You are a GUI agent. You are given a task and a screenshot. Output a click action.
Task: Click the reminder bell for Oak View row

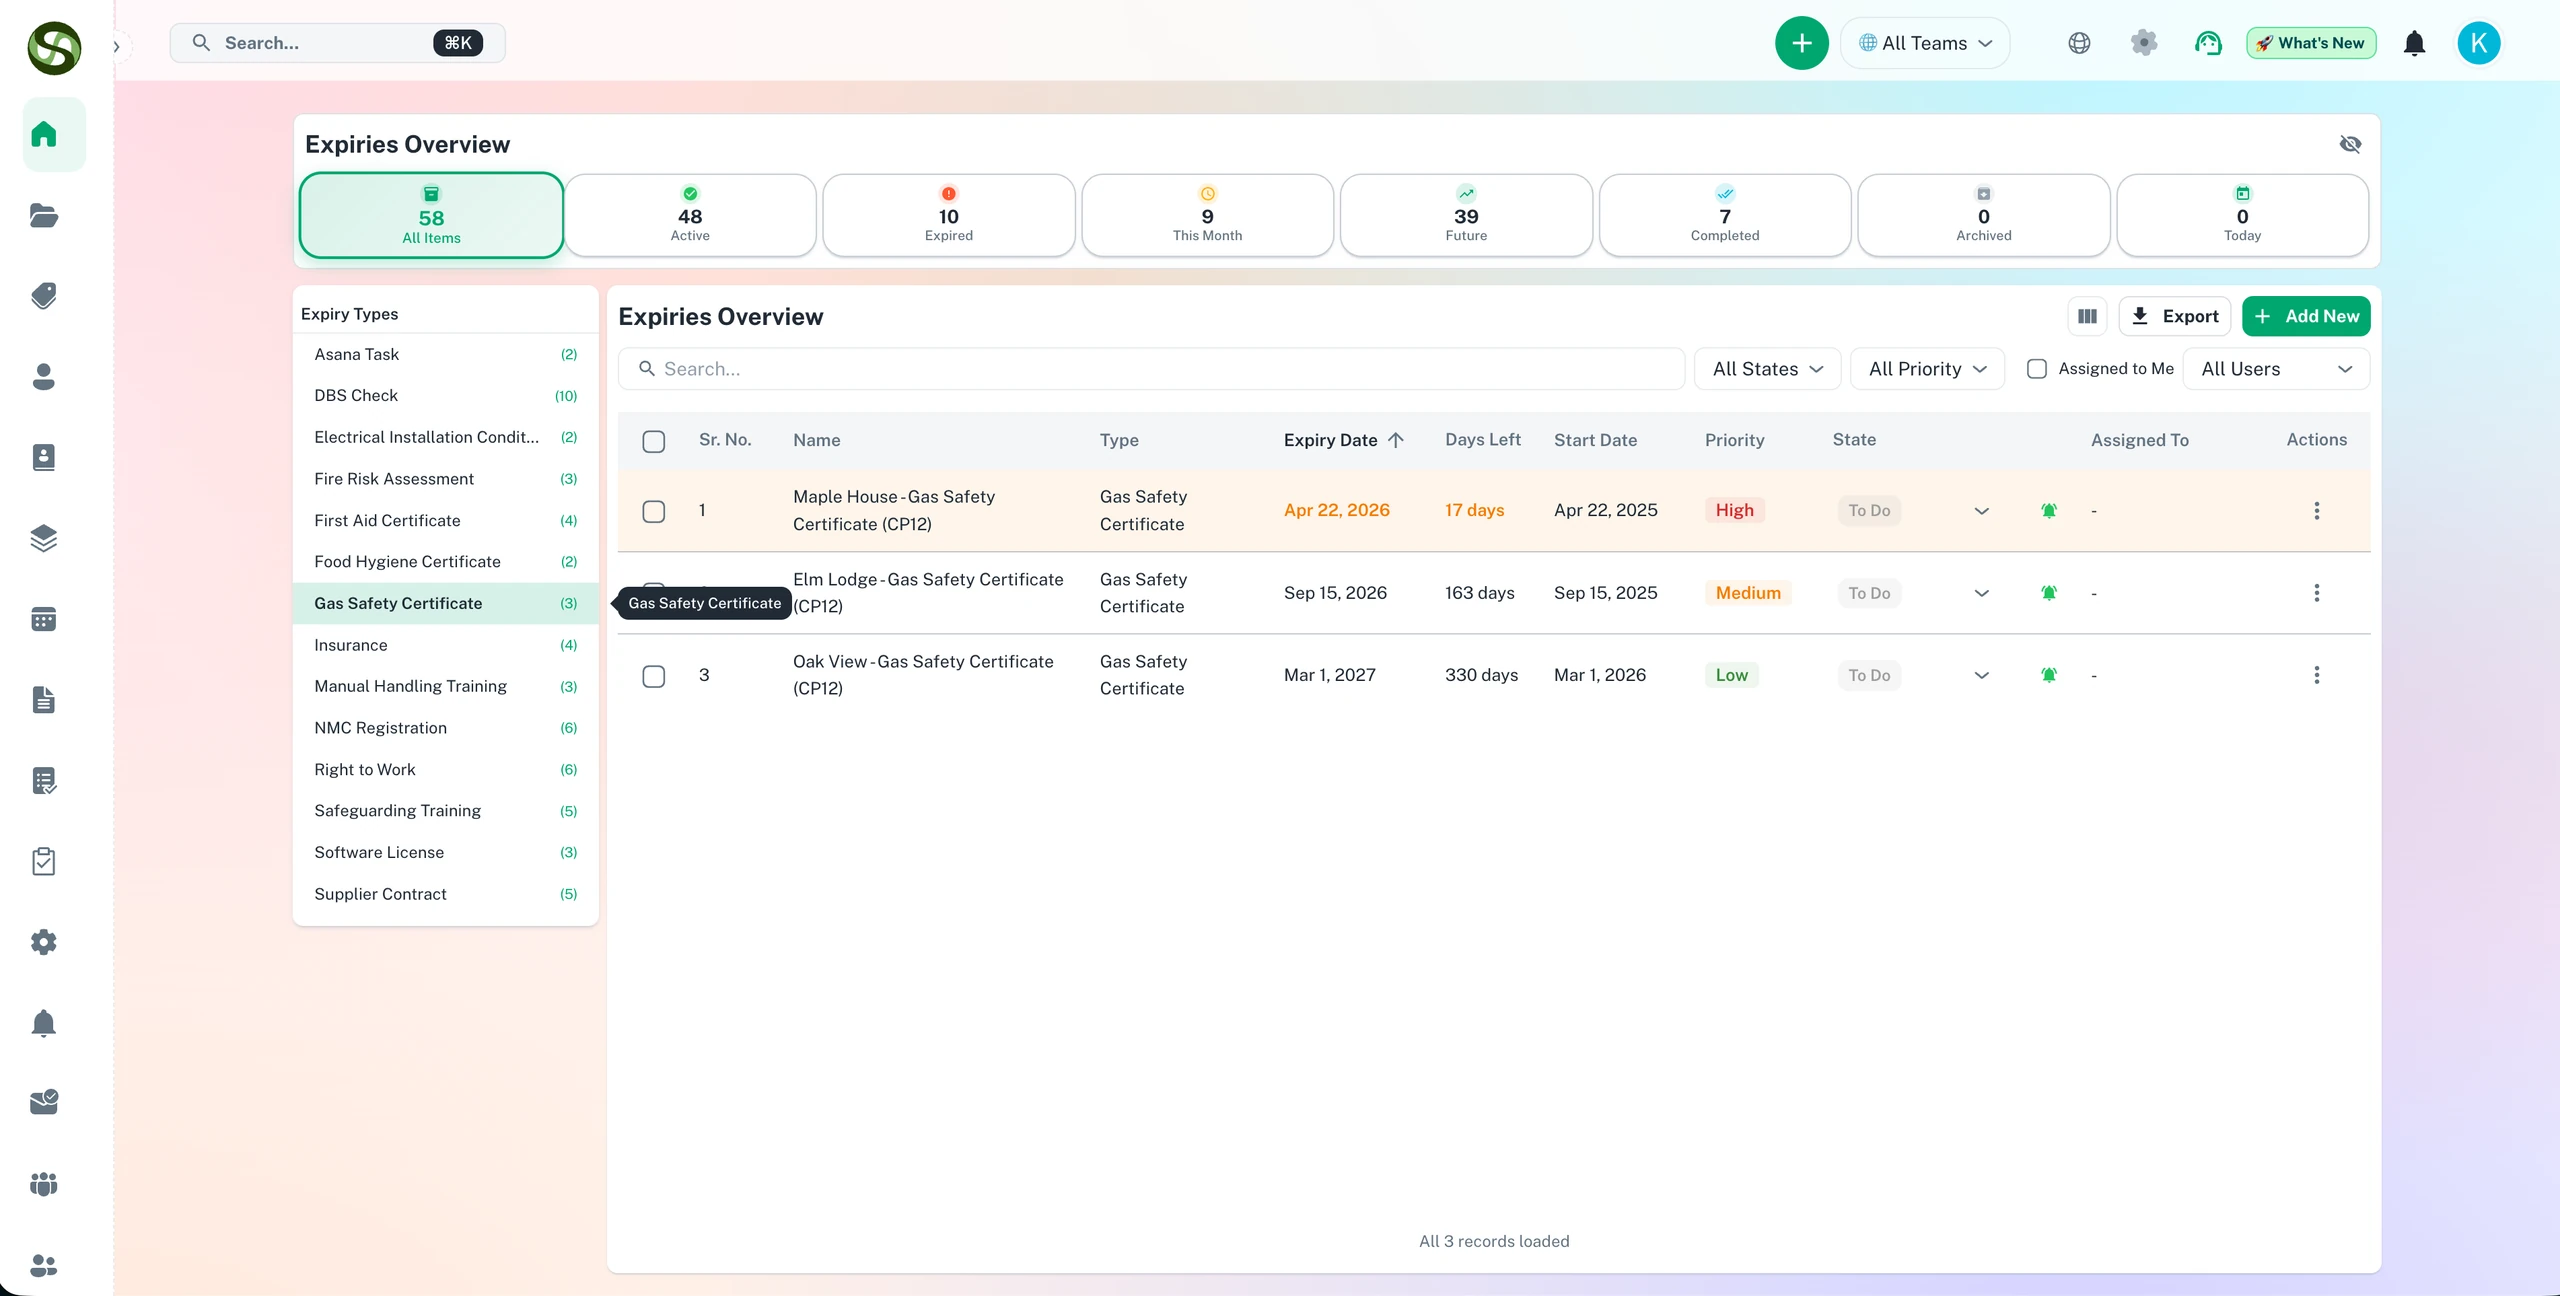point(2049,675)
